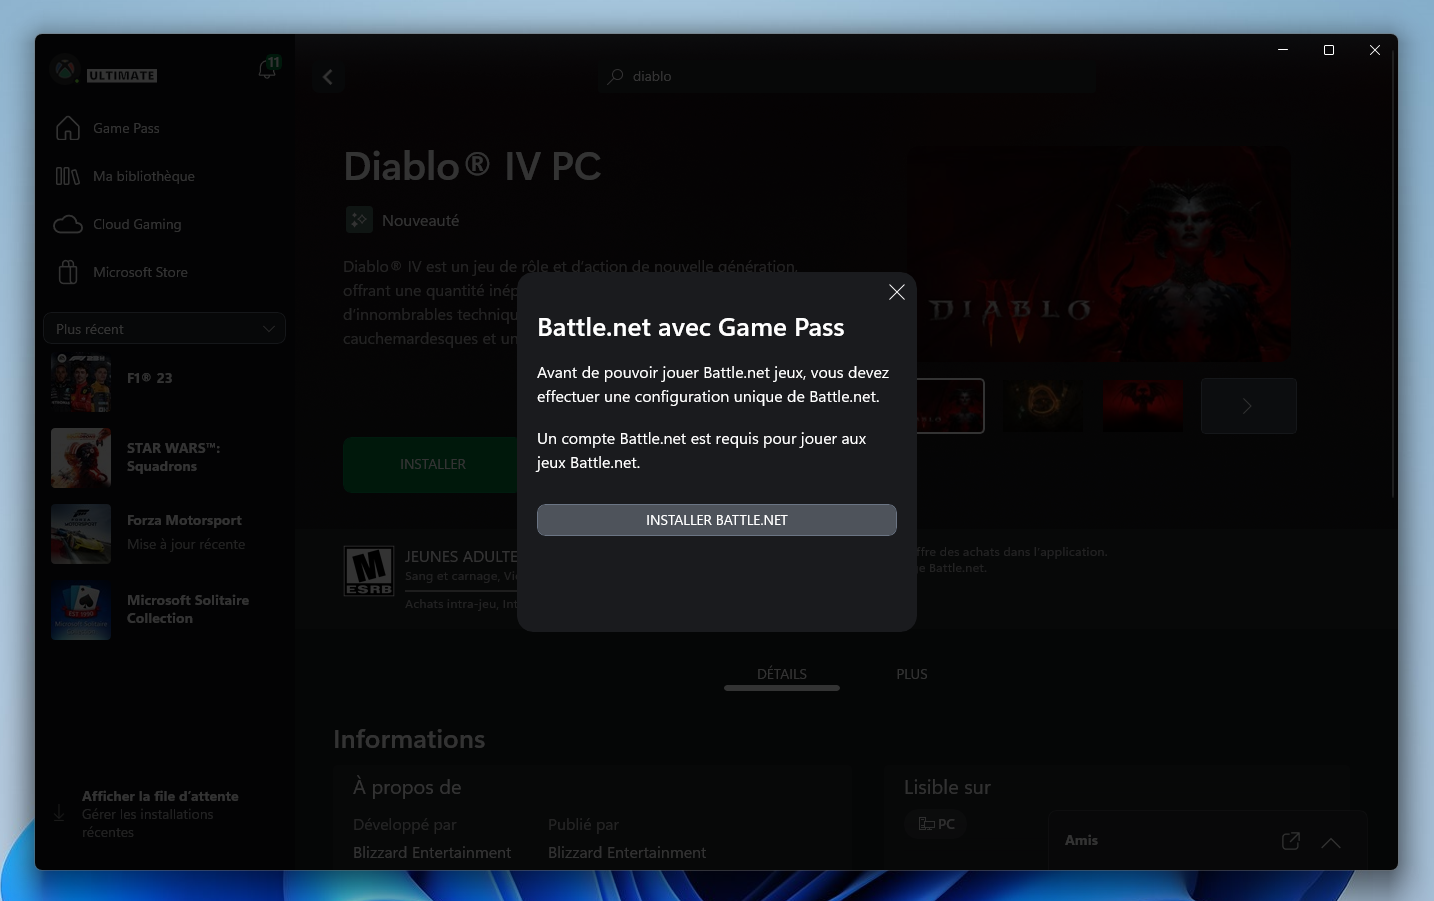
Task: Open Forza Motorsport entry
Action: [x=165, y=534]
